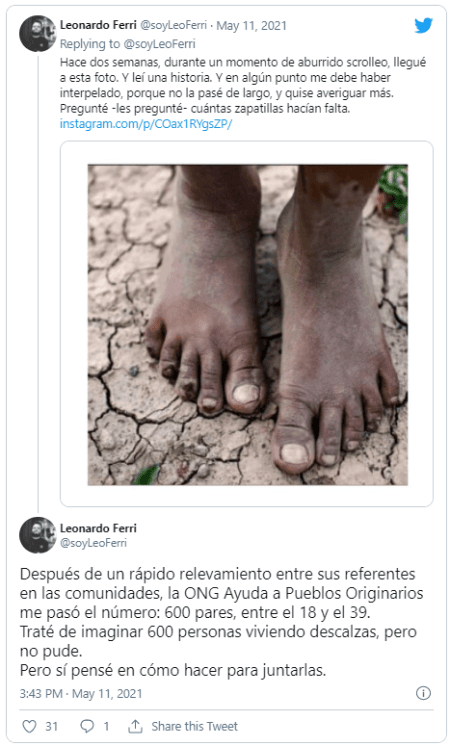Open the 'Hace dos semanas' parent tweet text
Screen dimensions: 450x746
pos(243,85)
